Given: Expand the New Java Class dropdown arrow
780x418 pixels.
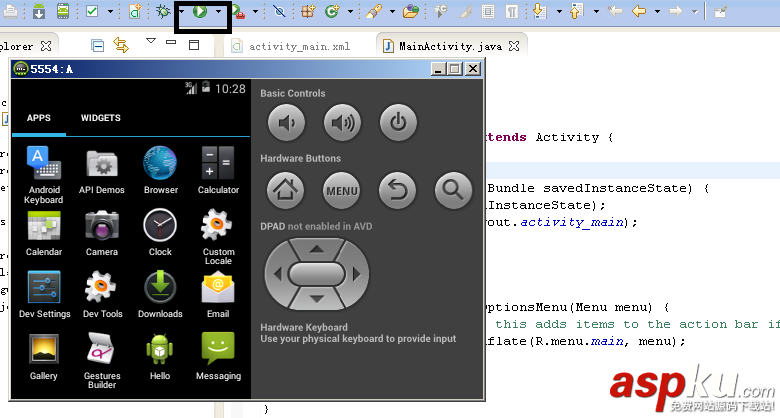Looking at the screenshot, I should tap(350, 11).
